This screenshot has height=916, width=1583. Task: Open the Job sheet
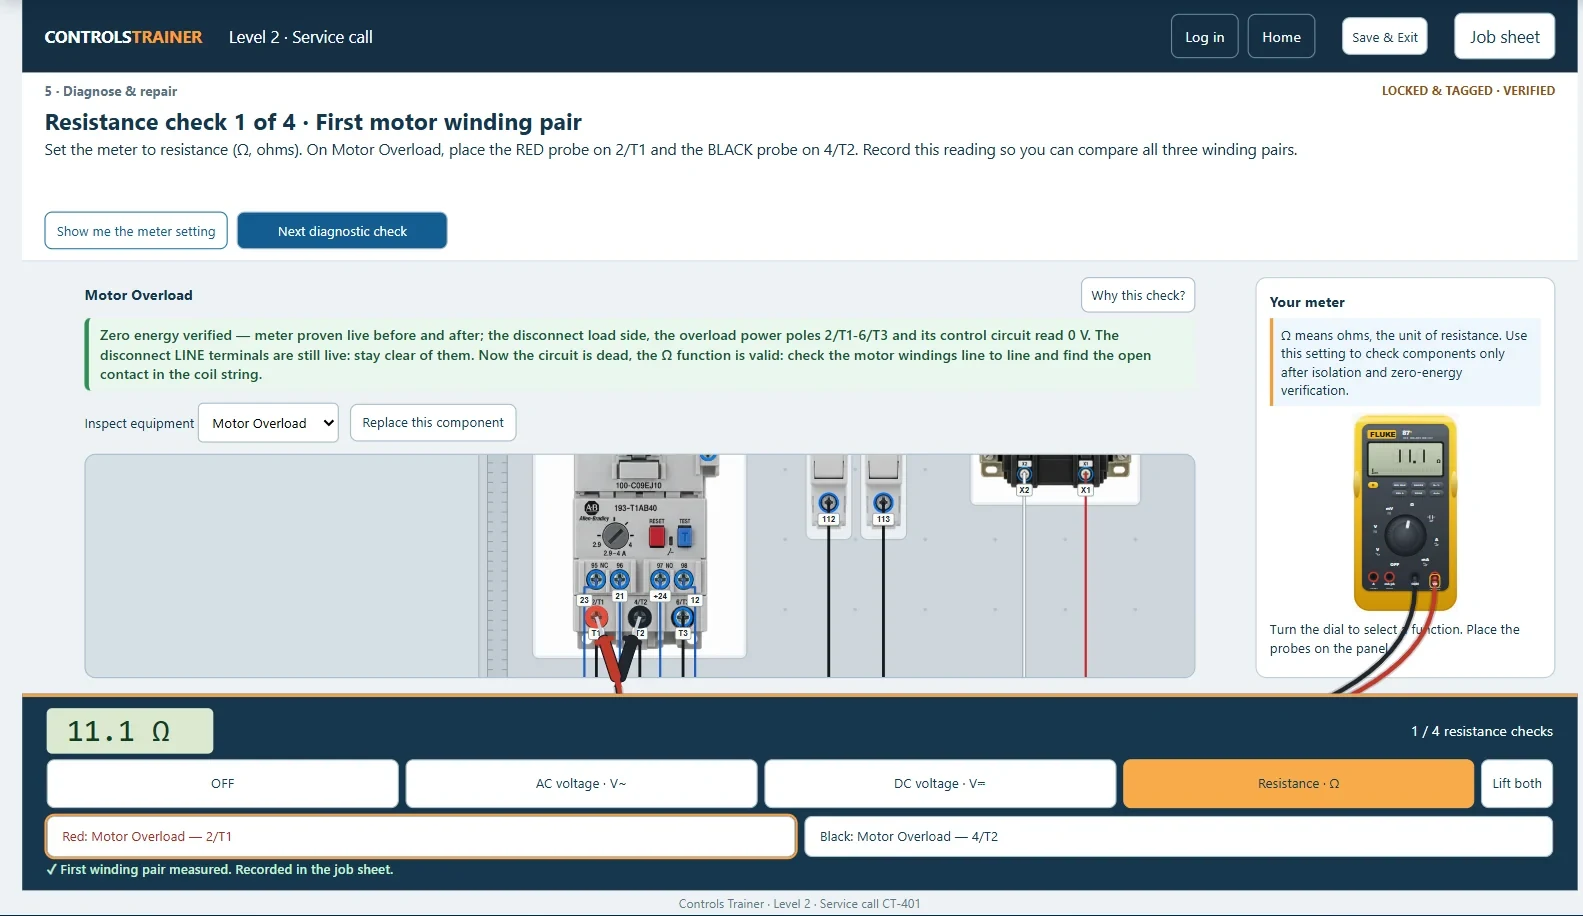point(1505,37)
